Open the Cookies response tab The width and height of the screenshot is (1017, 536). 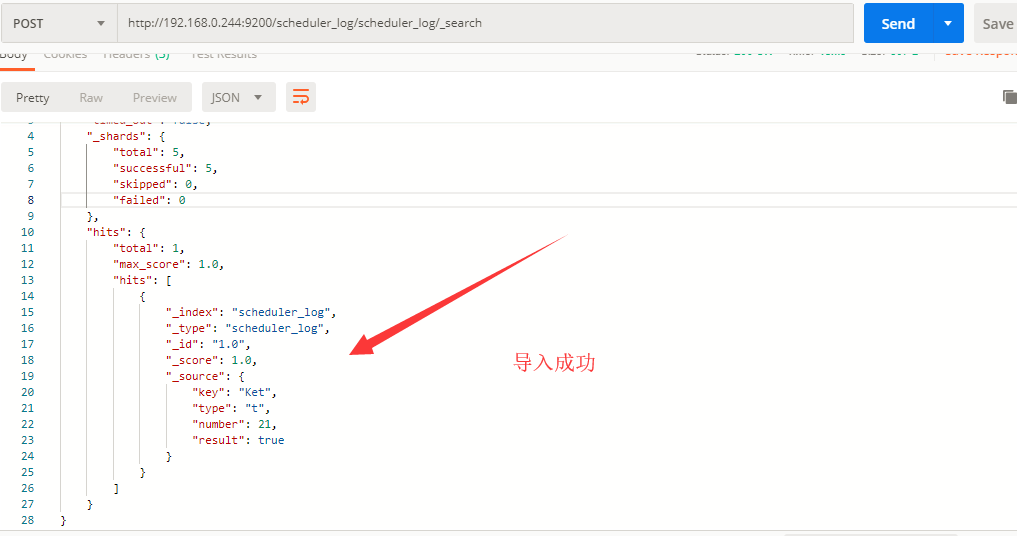pos(66,56)
